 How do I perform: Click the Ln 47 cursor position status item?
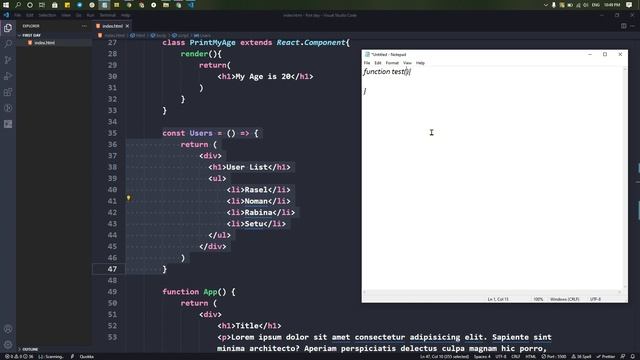[444, 357]
